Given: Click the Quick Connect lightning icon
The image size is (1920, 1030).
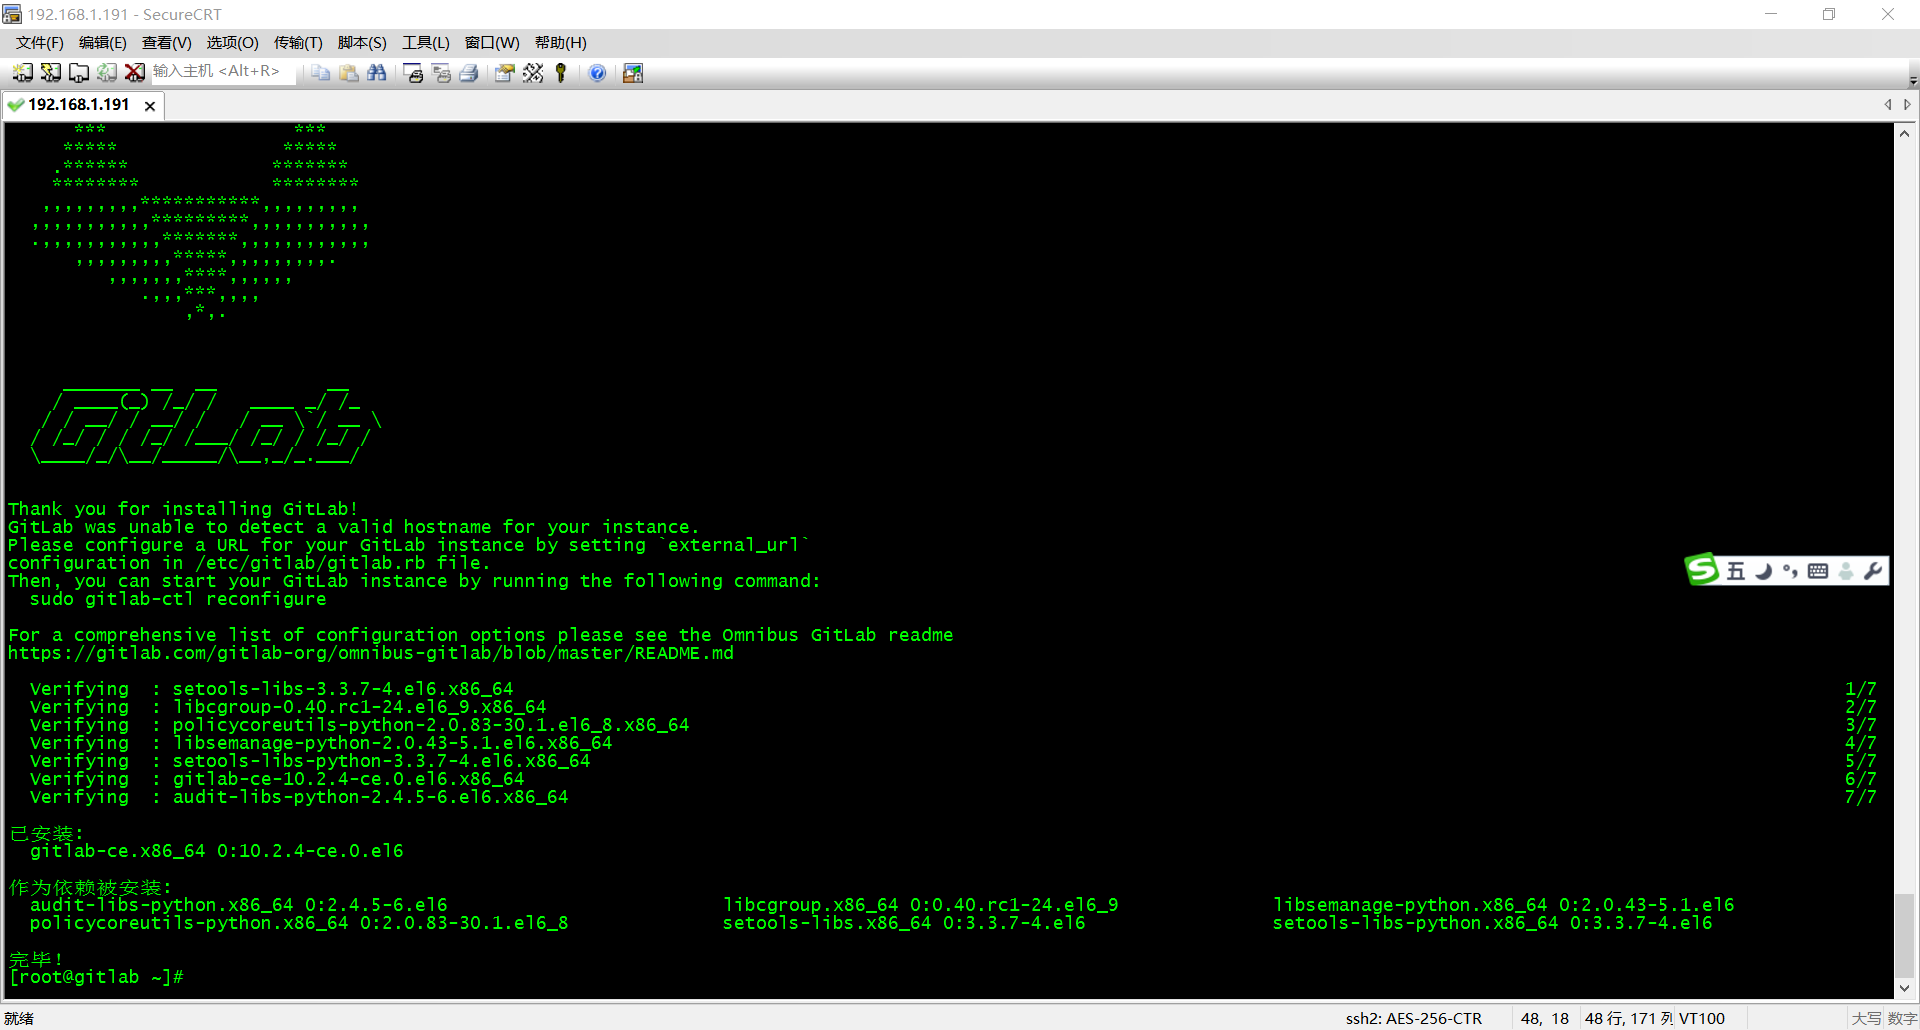Looking at the screenshot, I should (x=50, y=72).
